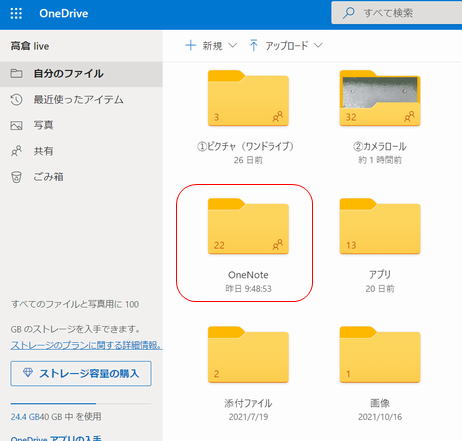Screen dimensions: 462x441
Task: Click the shared icon on the ②カメラロール folder
Action: click(409, 116)
